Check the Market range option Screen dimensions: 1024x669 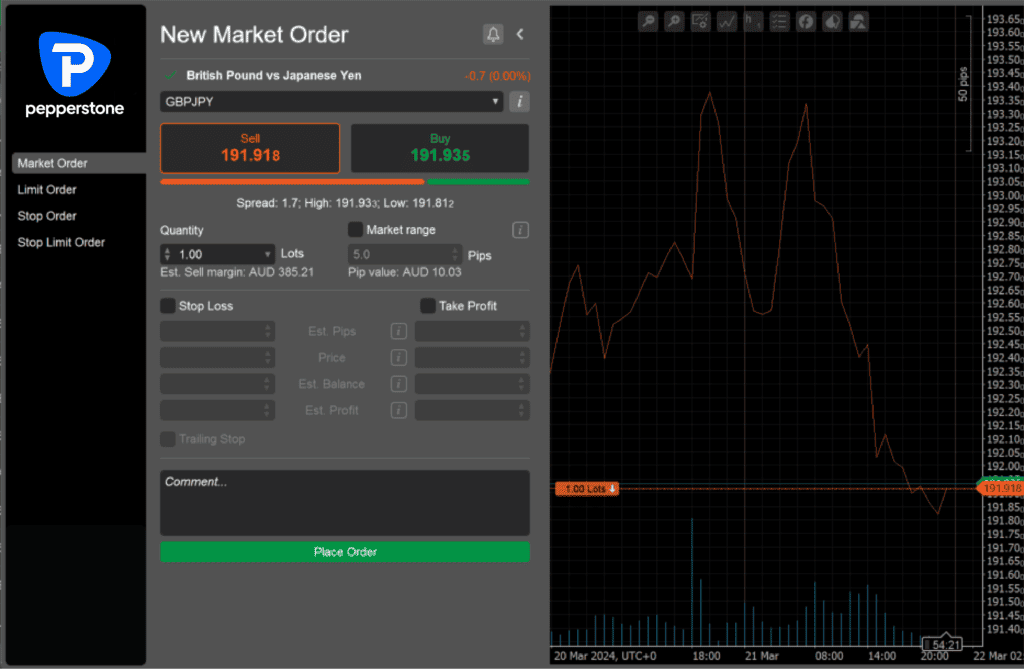355,229
